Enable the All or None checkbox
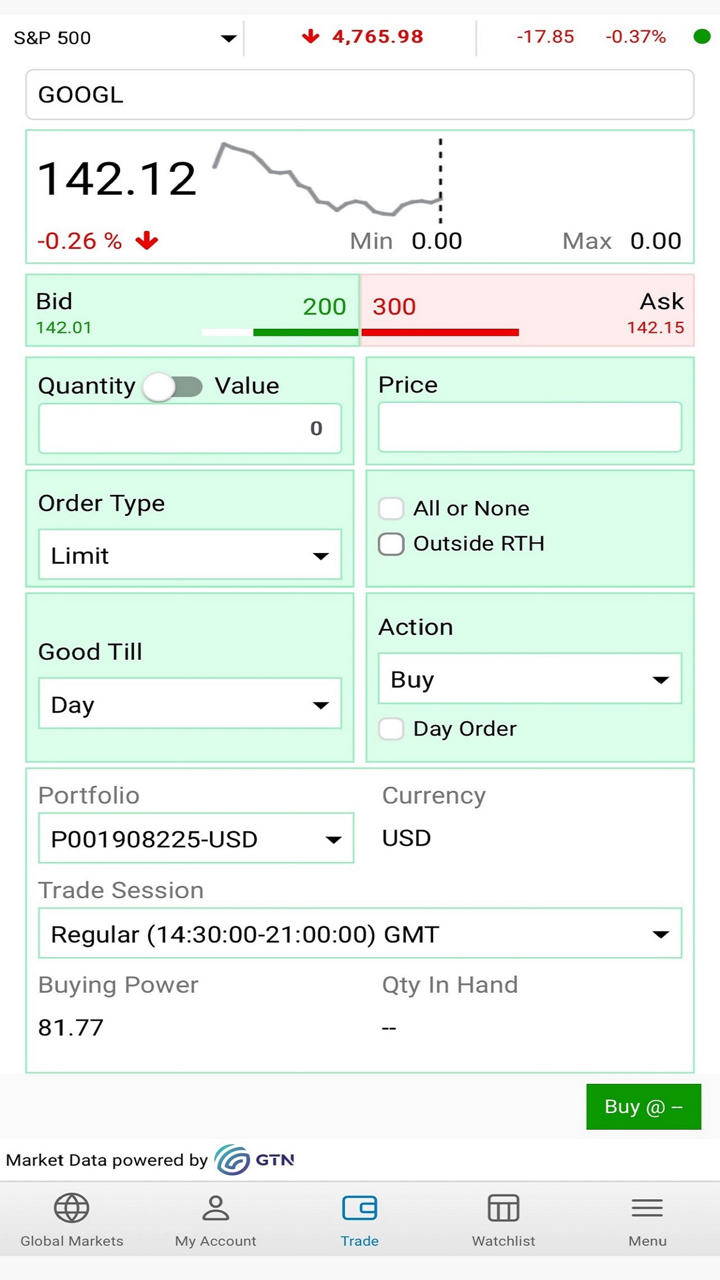This screenshot has width=720, height=1280. [x=391, y=508]
